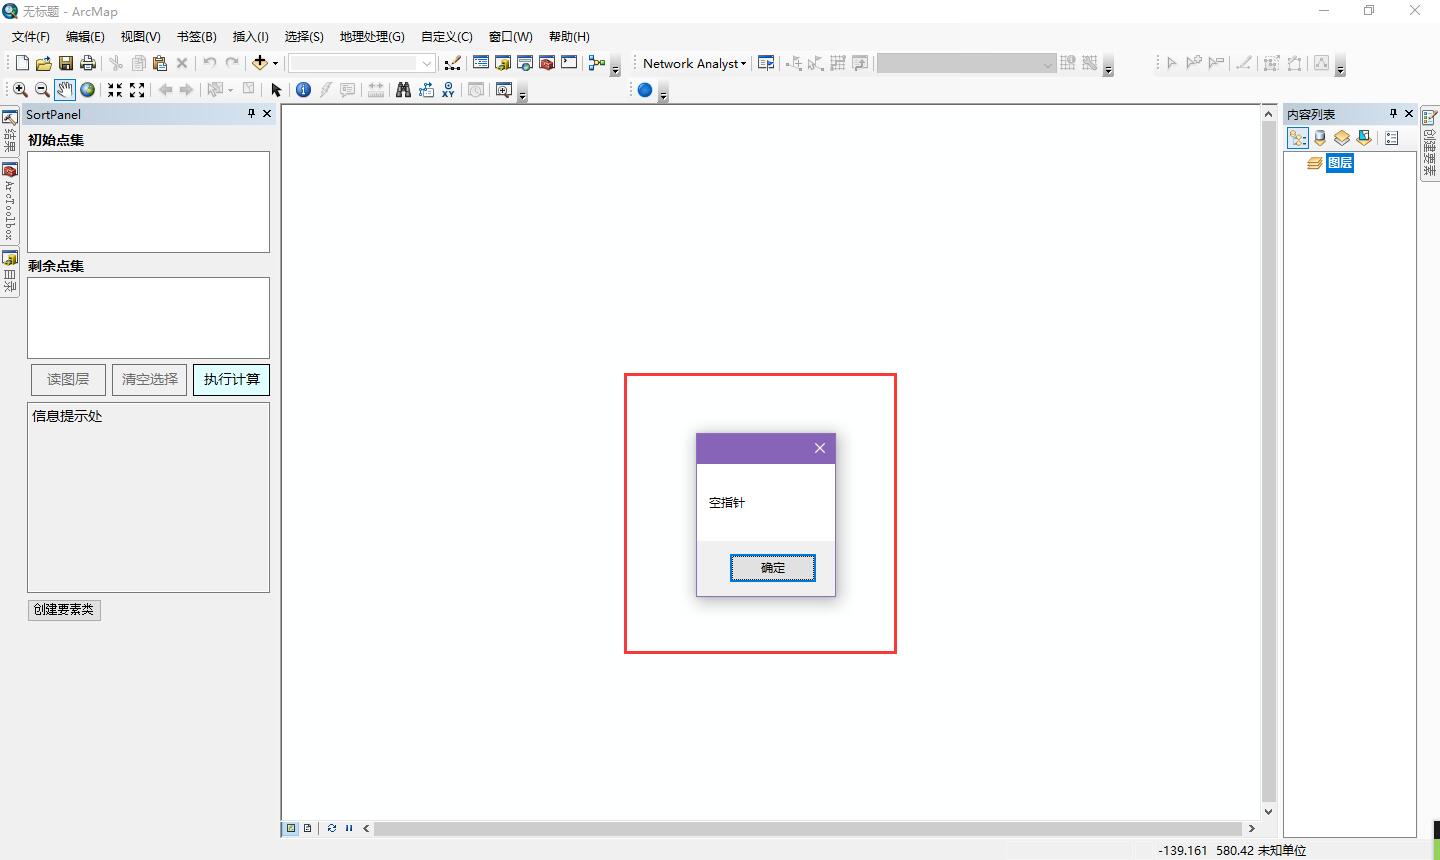Open a map document with the folder icon
Image resolution: width=1440 pixels, height=860 pixels.
click(x=44, y=63)
